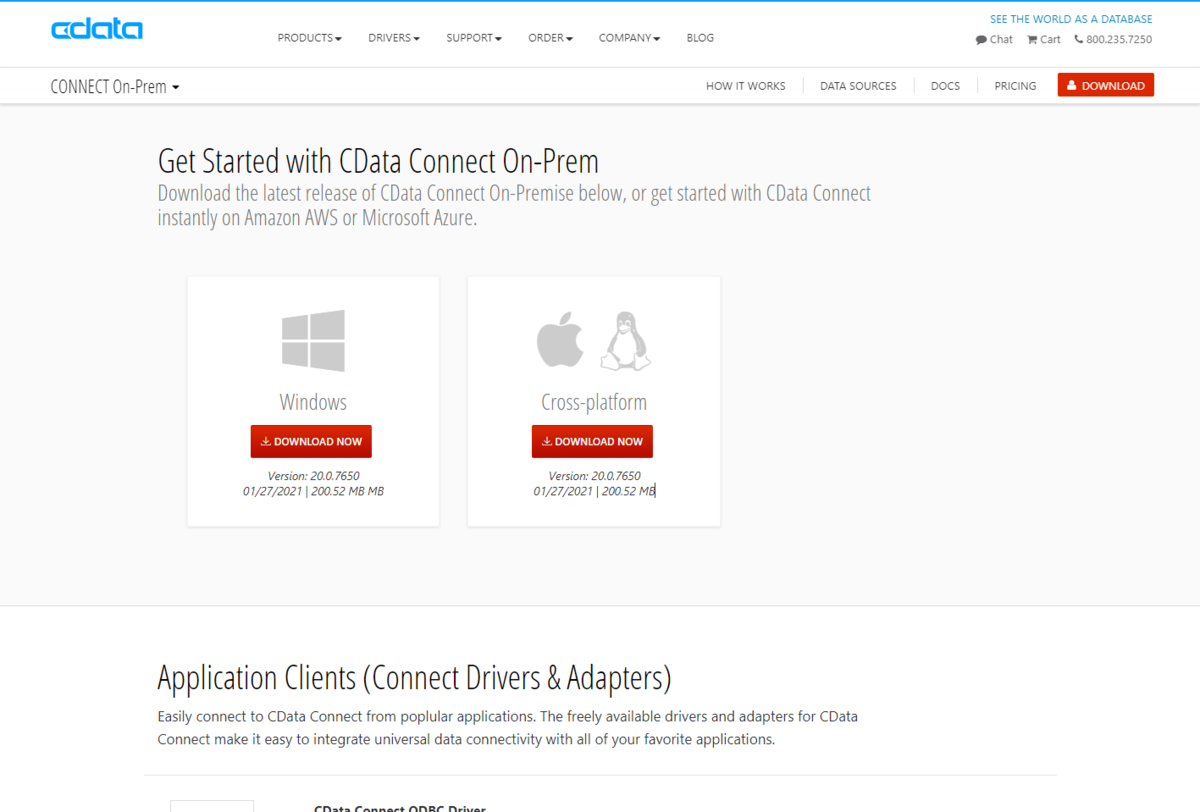Expand the SUPPORT menu
Image resolution: width=1200 pixels, height=812 pixels.
tap(474, 38)
